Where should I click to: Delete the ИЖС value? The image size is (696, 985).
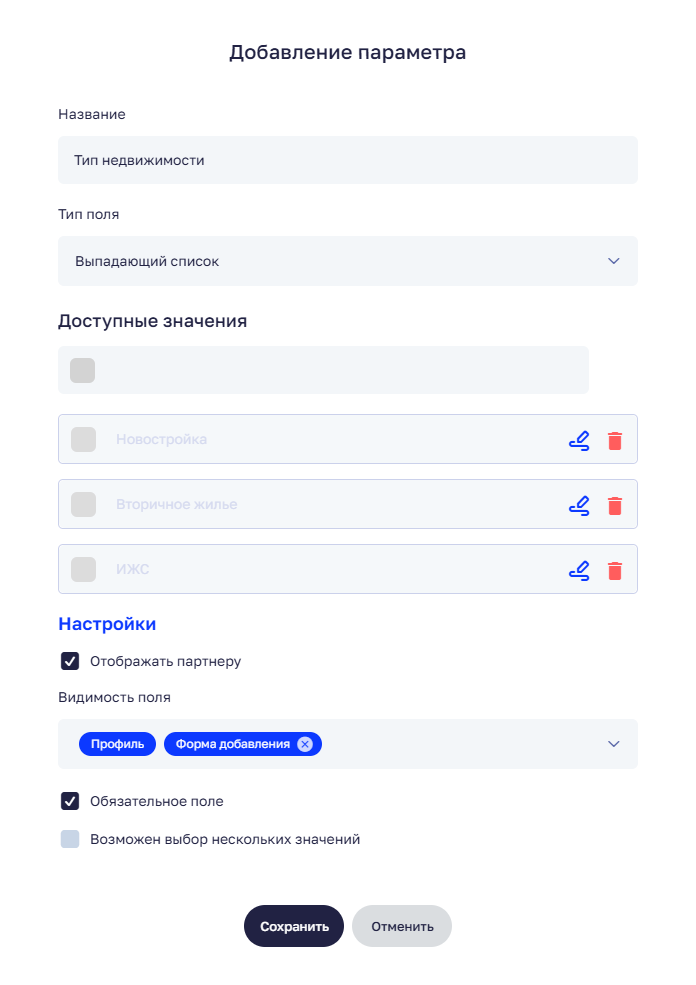click(615, 570)
